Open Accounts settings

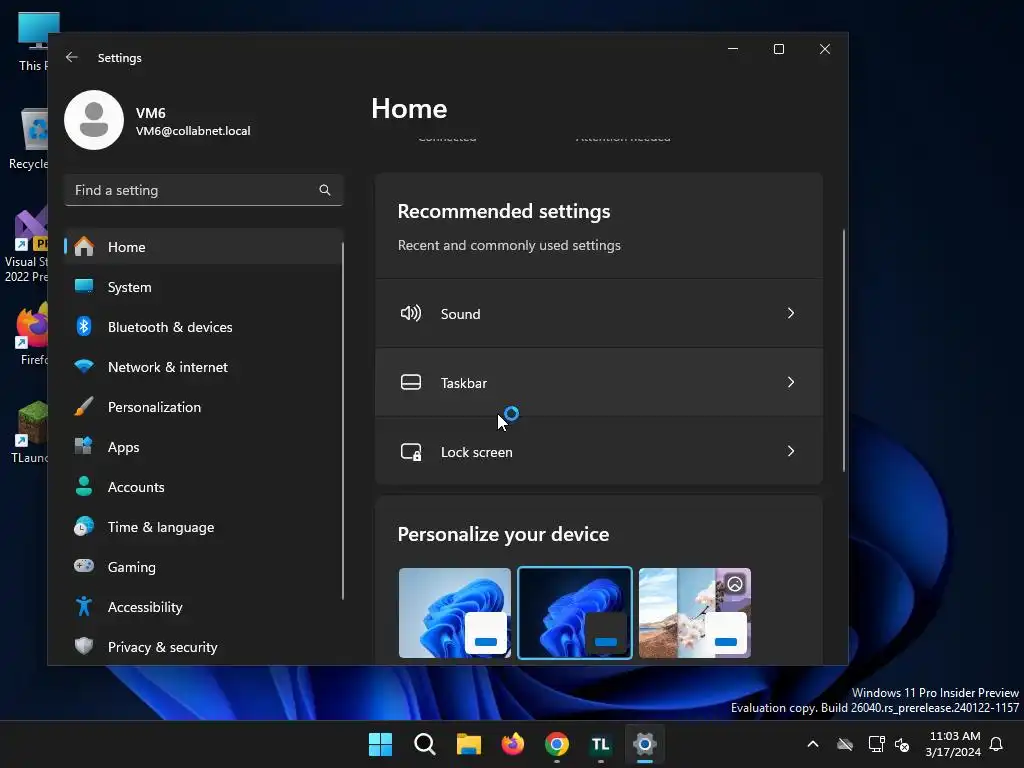pos(204,487)
